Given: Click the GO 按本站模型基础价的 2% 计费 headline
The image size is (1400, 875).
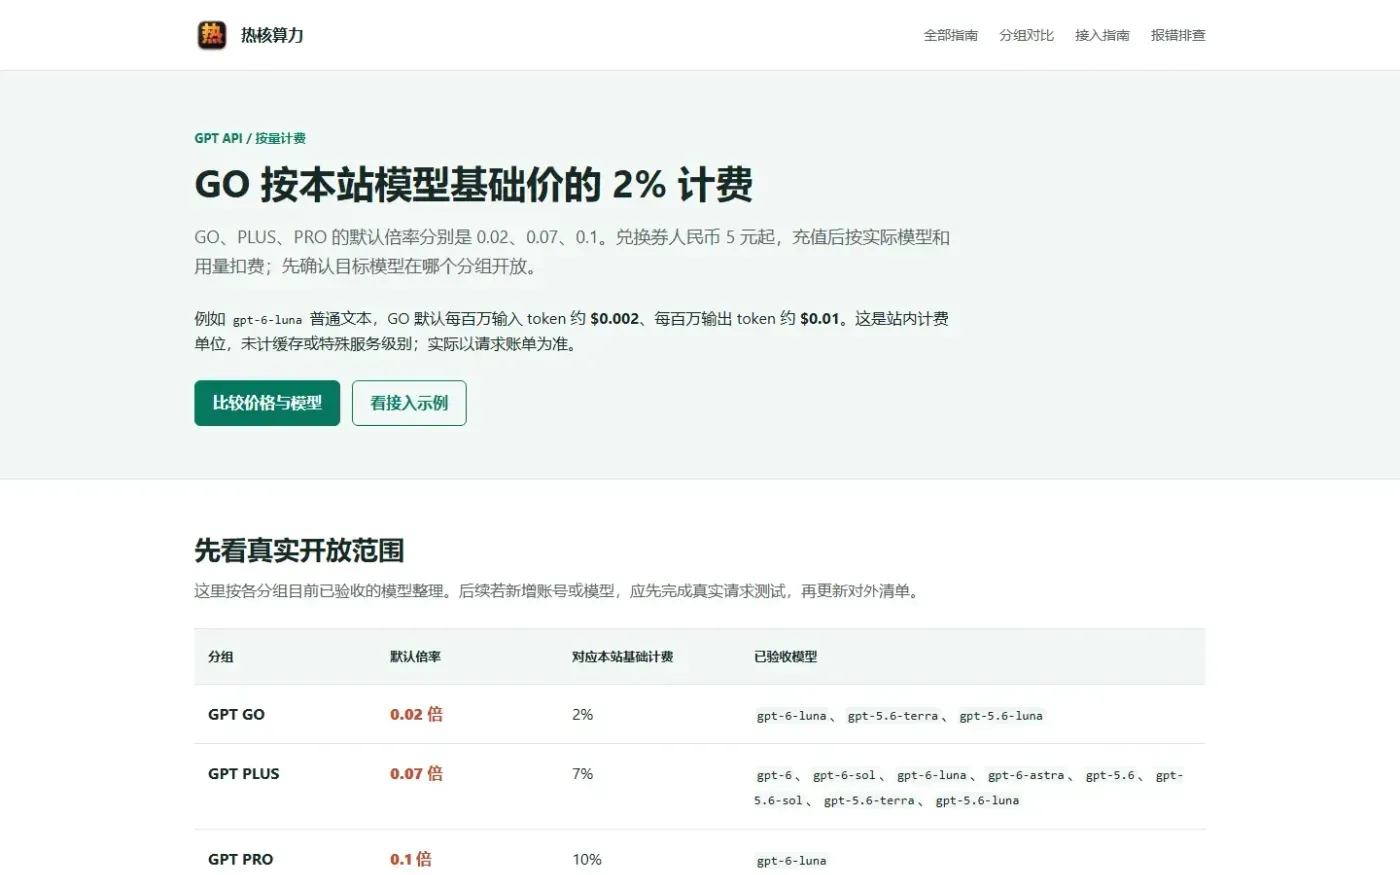Looking at the screenshot, I should pyautogui.click(x=473, y=185).
